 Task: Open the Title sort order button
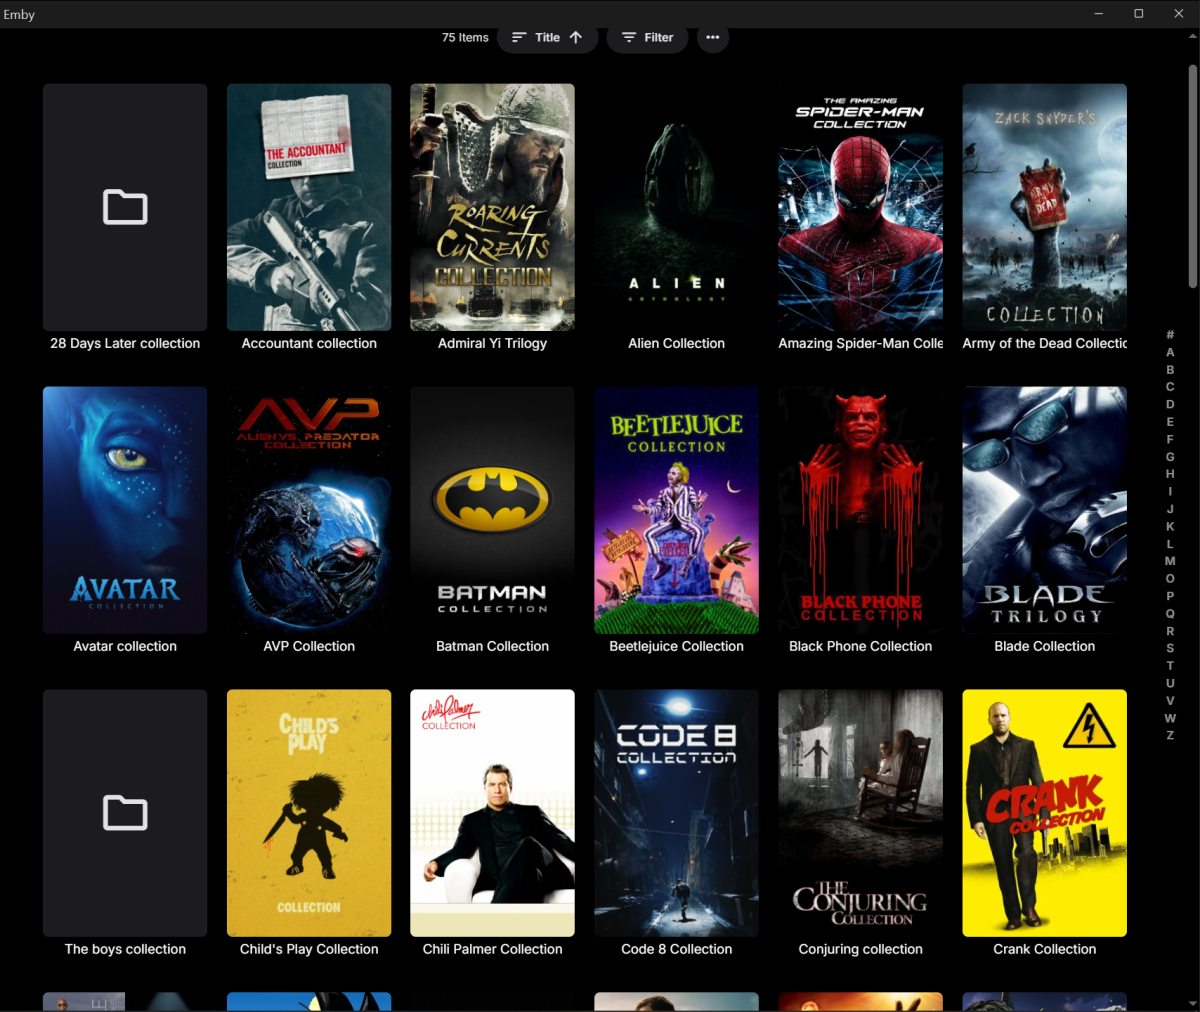click(547, 37)
